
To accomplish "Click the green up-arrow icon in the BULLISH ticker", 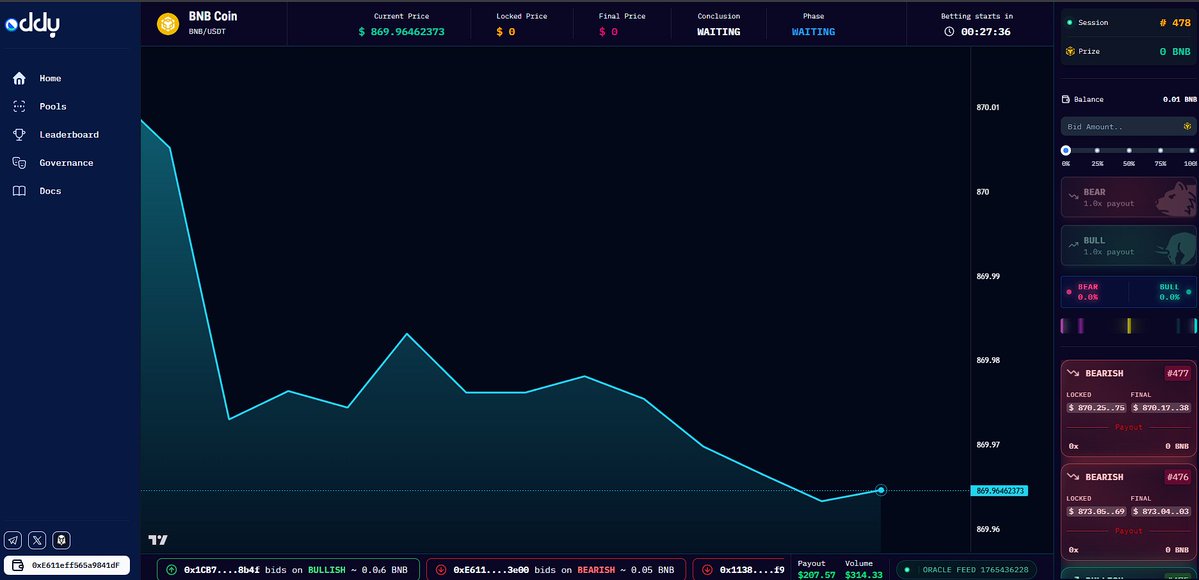I will pyautogui.click(x=171, y=569).
